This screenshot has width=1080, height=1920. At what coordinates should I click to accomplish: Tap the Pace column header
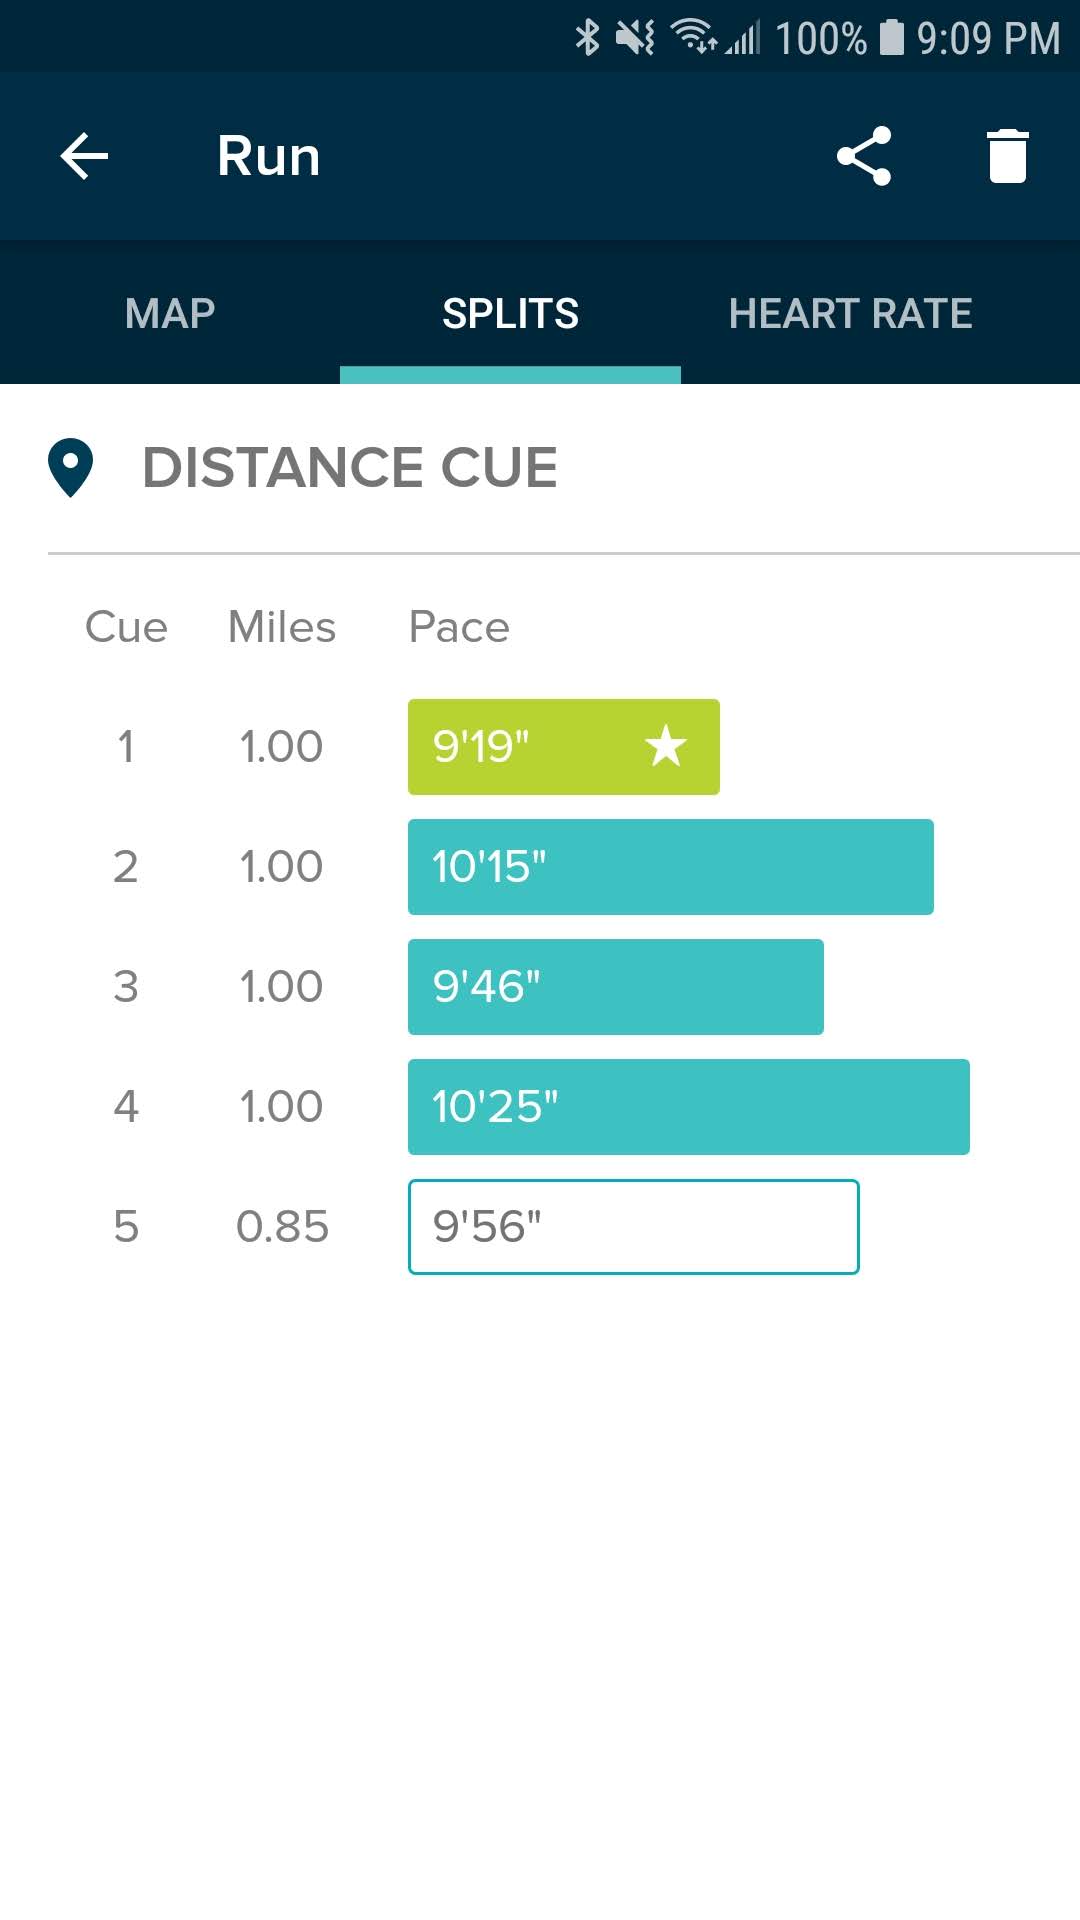[459, 628]
